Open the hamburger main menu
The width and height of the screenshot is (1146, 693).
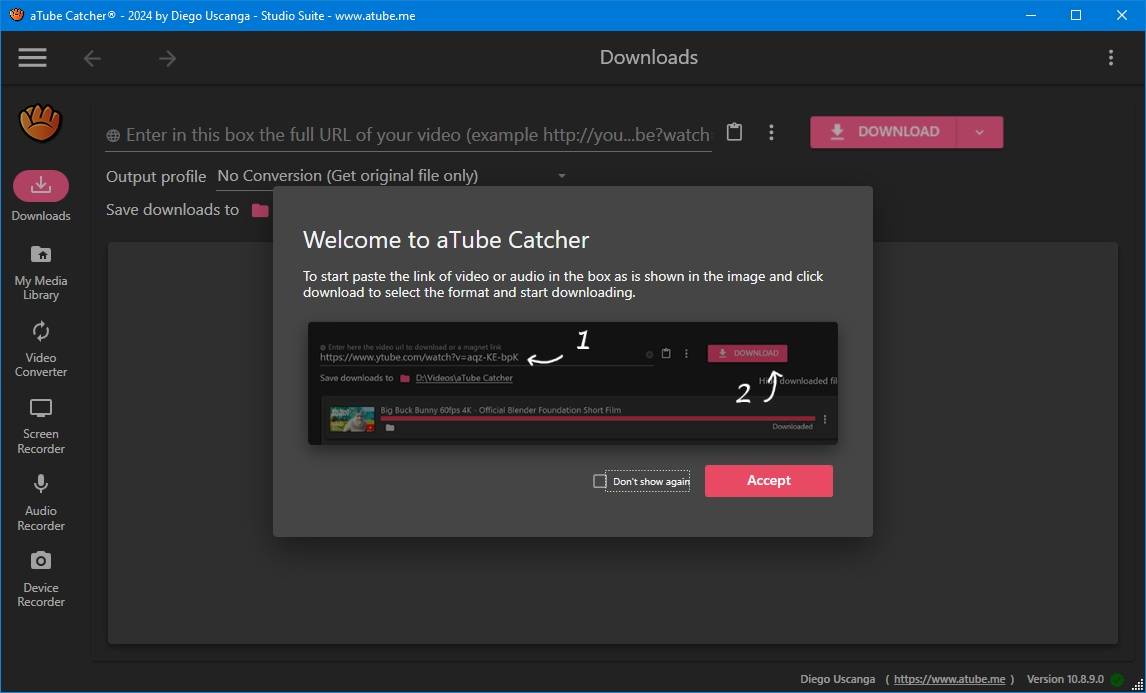tap(32, 58)
